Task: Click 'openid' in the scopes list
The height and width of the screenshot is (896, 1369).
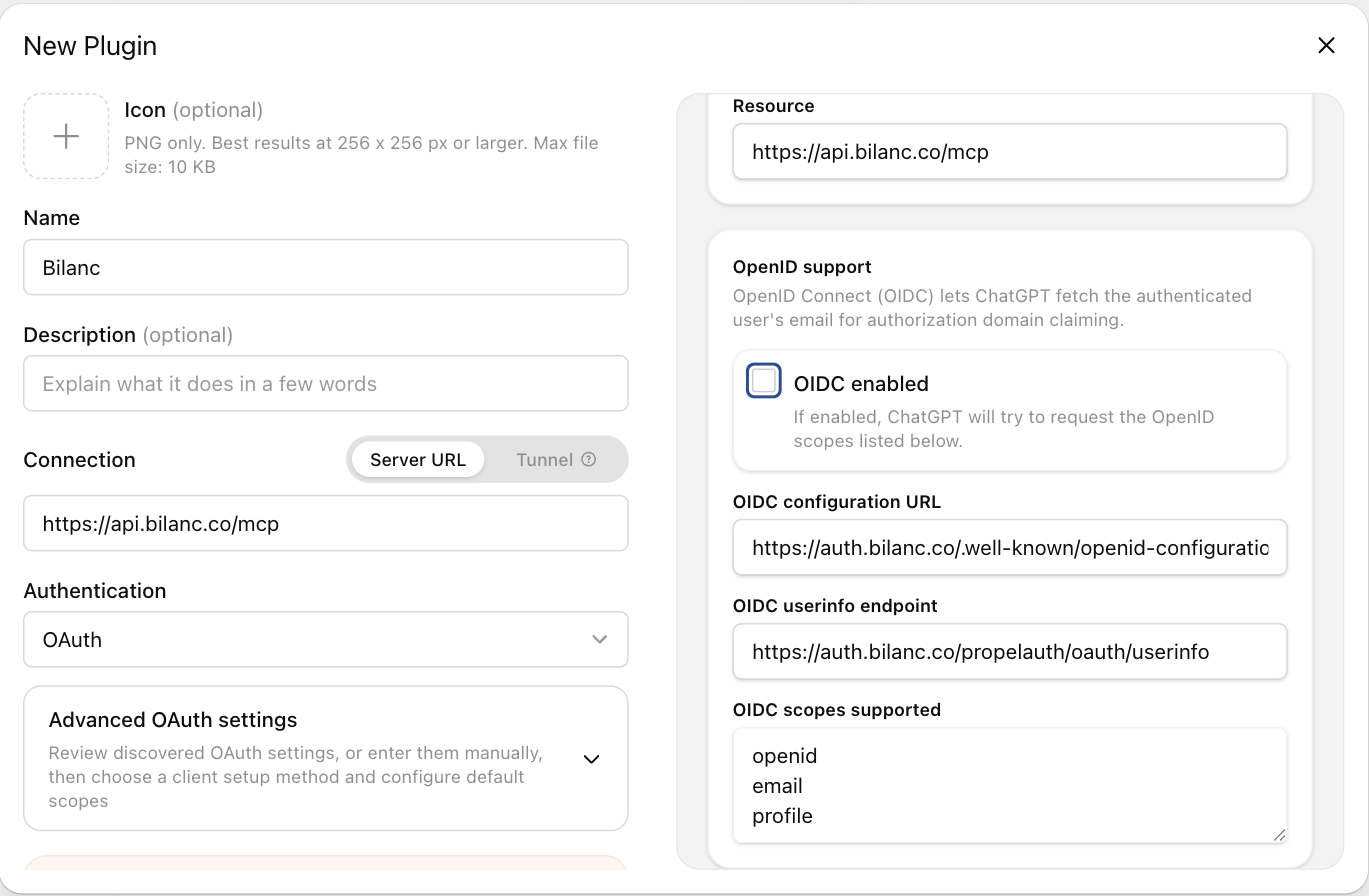Action: [785, 756]
